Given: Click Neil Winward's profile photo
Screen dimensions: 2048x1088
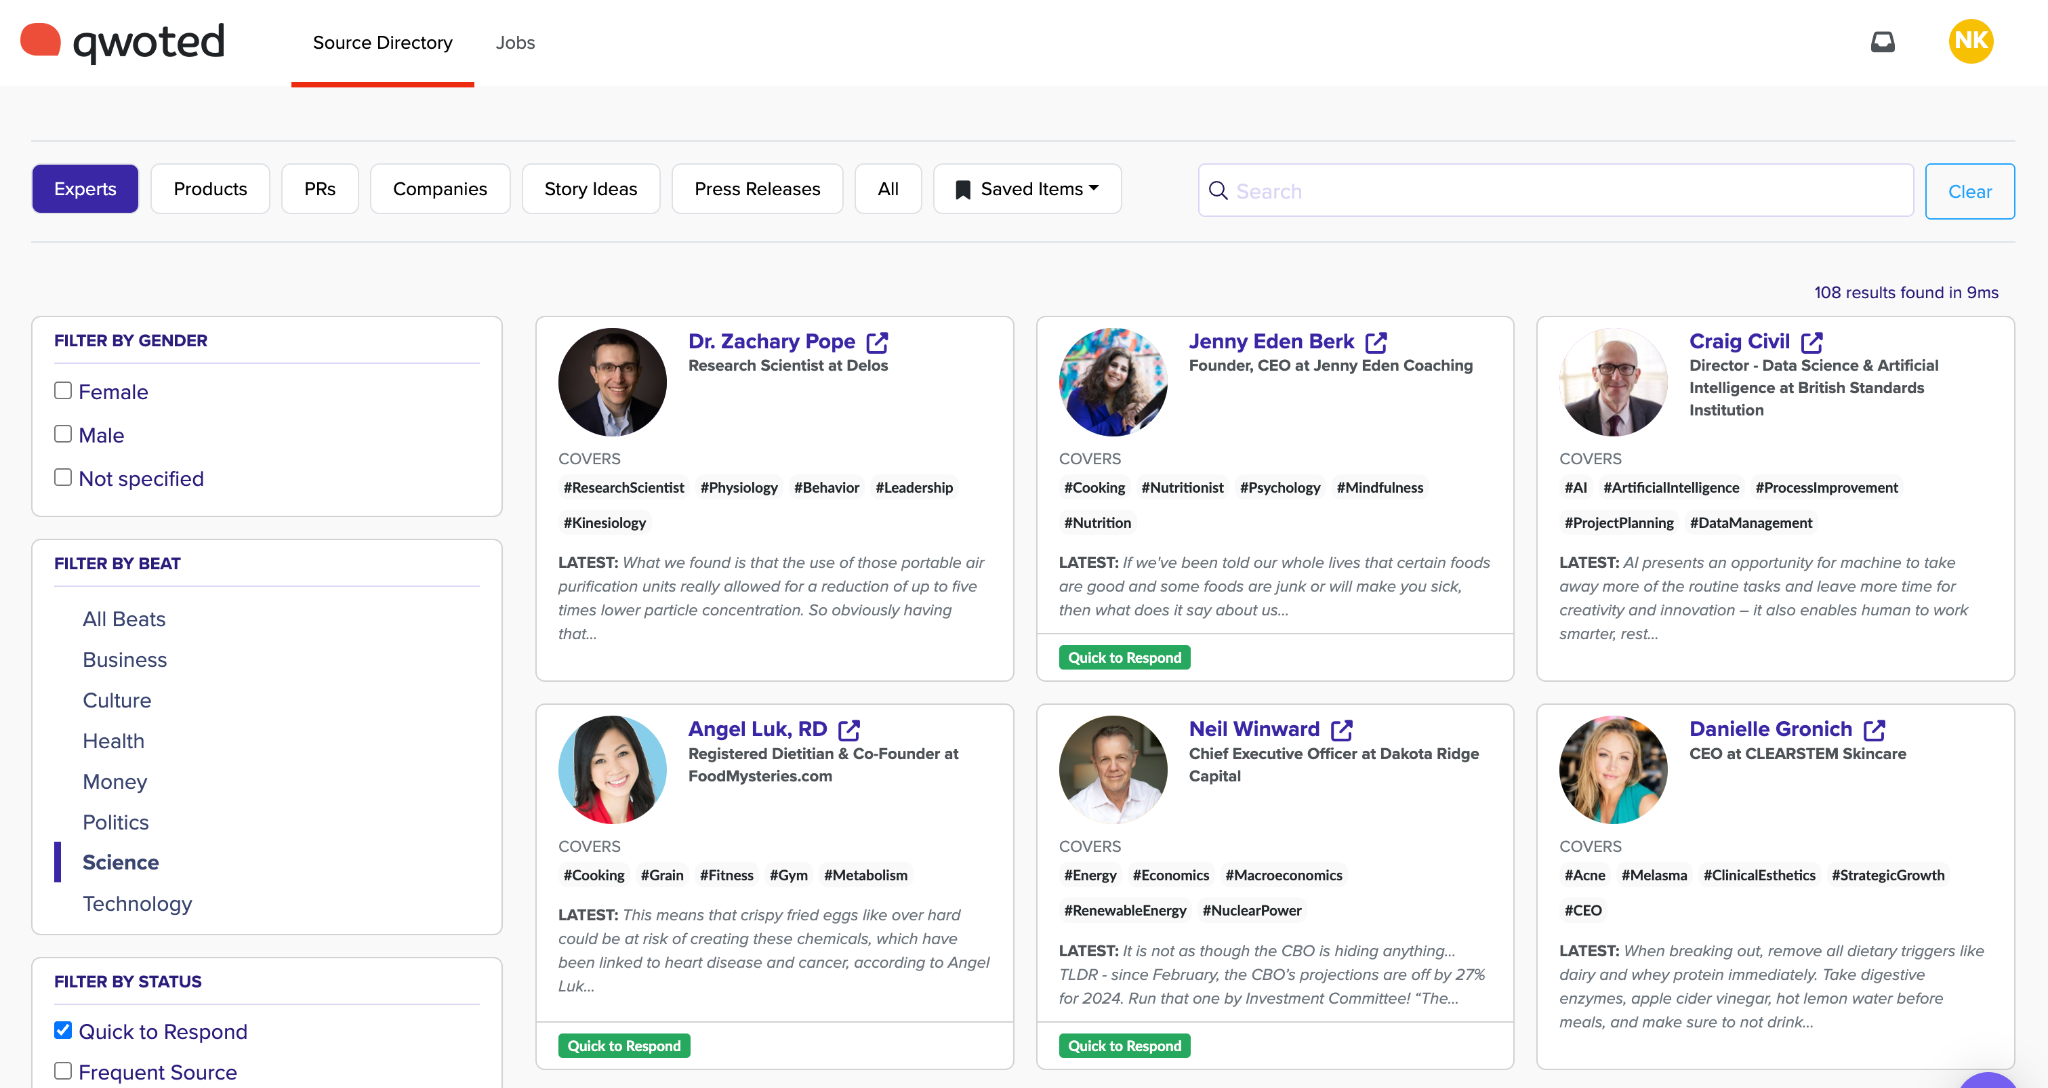Looking at the screenshot, I should (x=1113, y=770).
